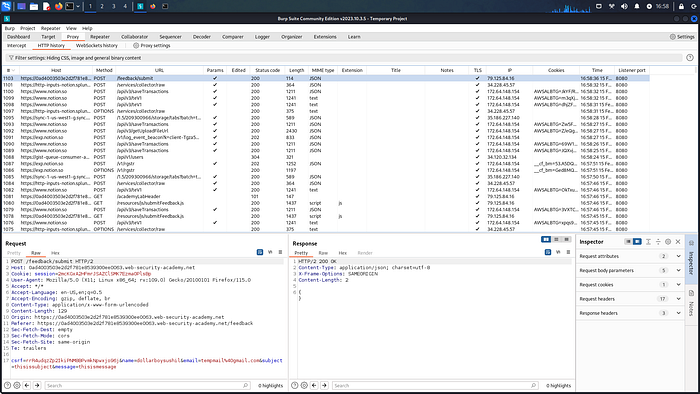Open the Inspector settings gear
This screenshot has width=700, height=394.
coord(668,241)
